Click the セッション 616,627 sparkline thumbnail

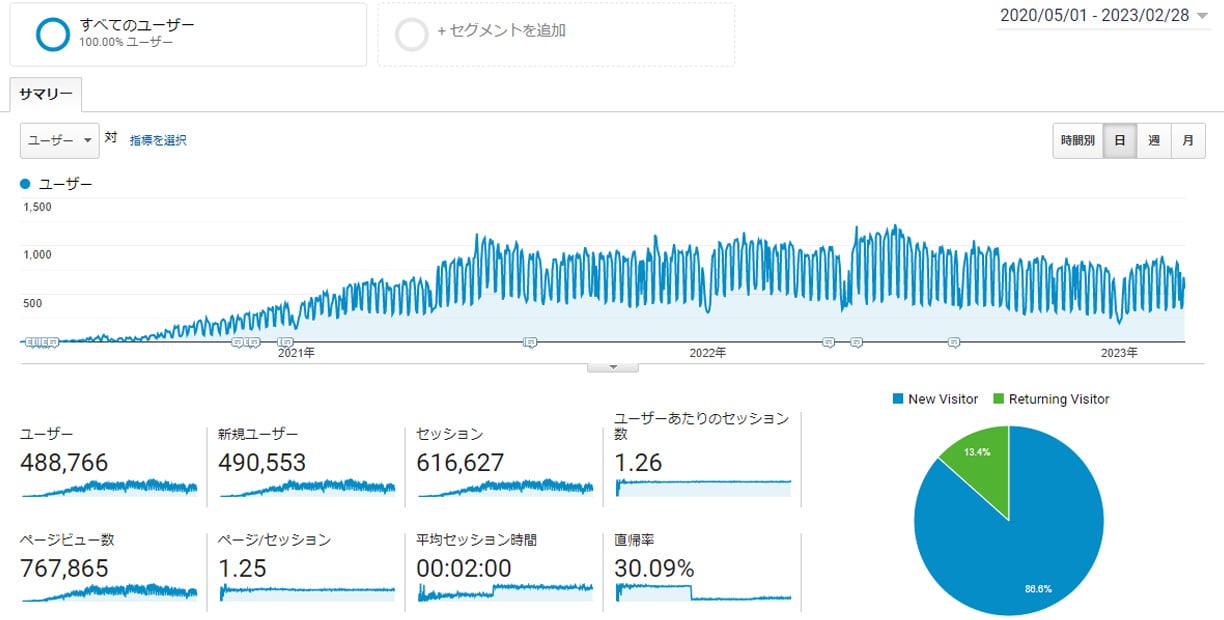click(x=503, y=489)
